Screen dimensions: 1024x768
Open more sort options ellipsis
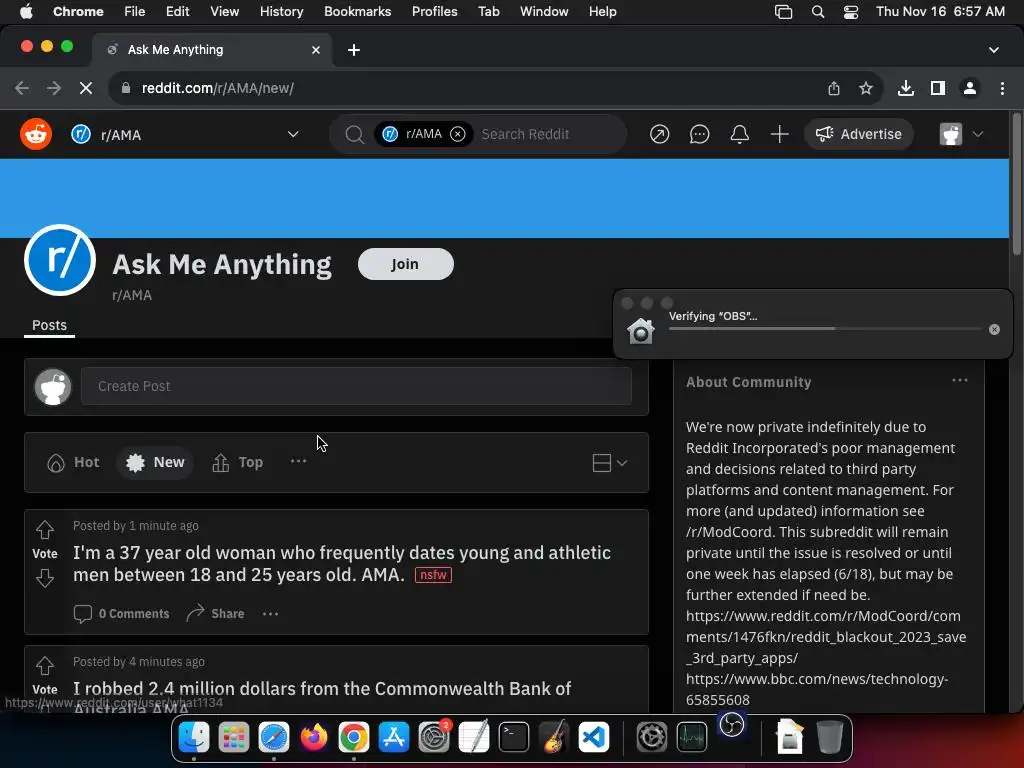click(x=298, y=461)
